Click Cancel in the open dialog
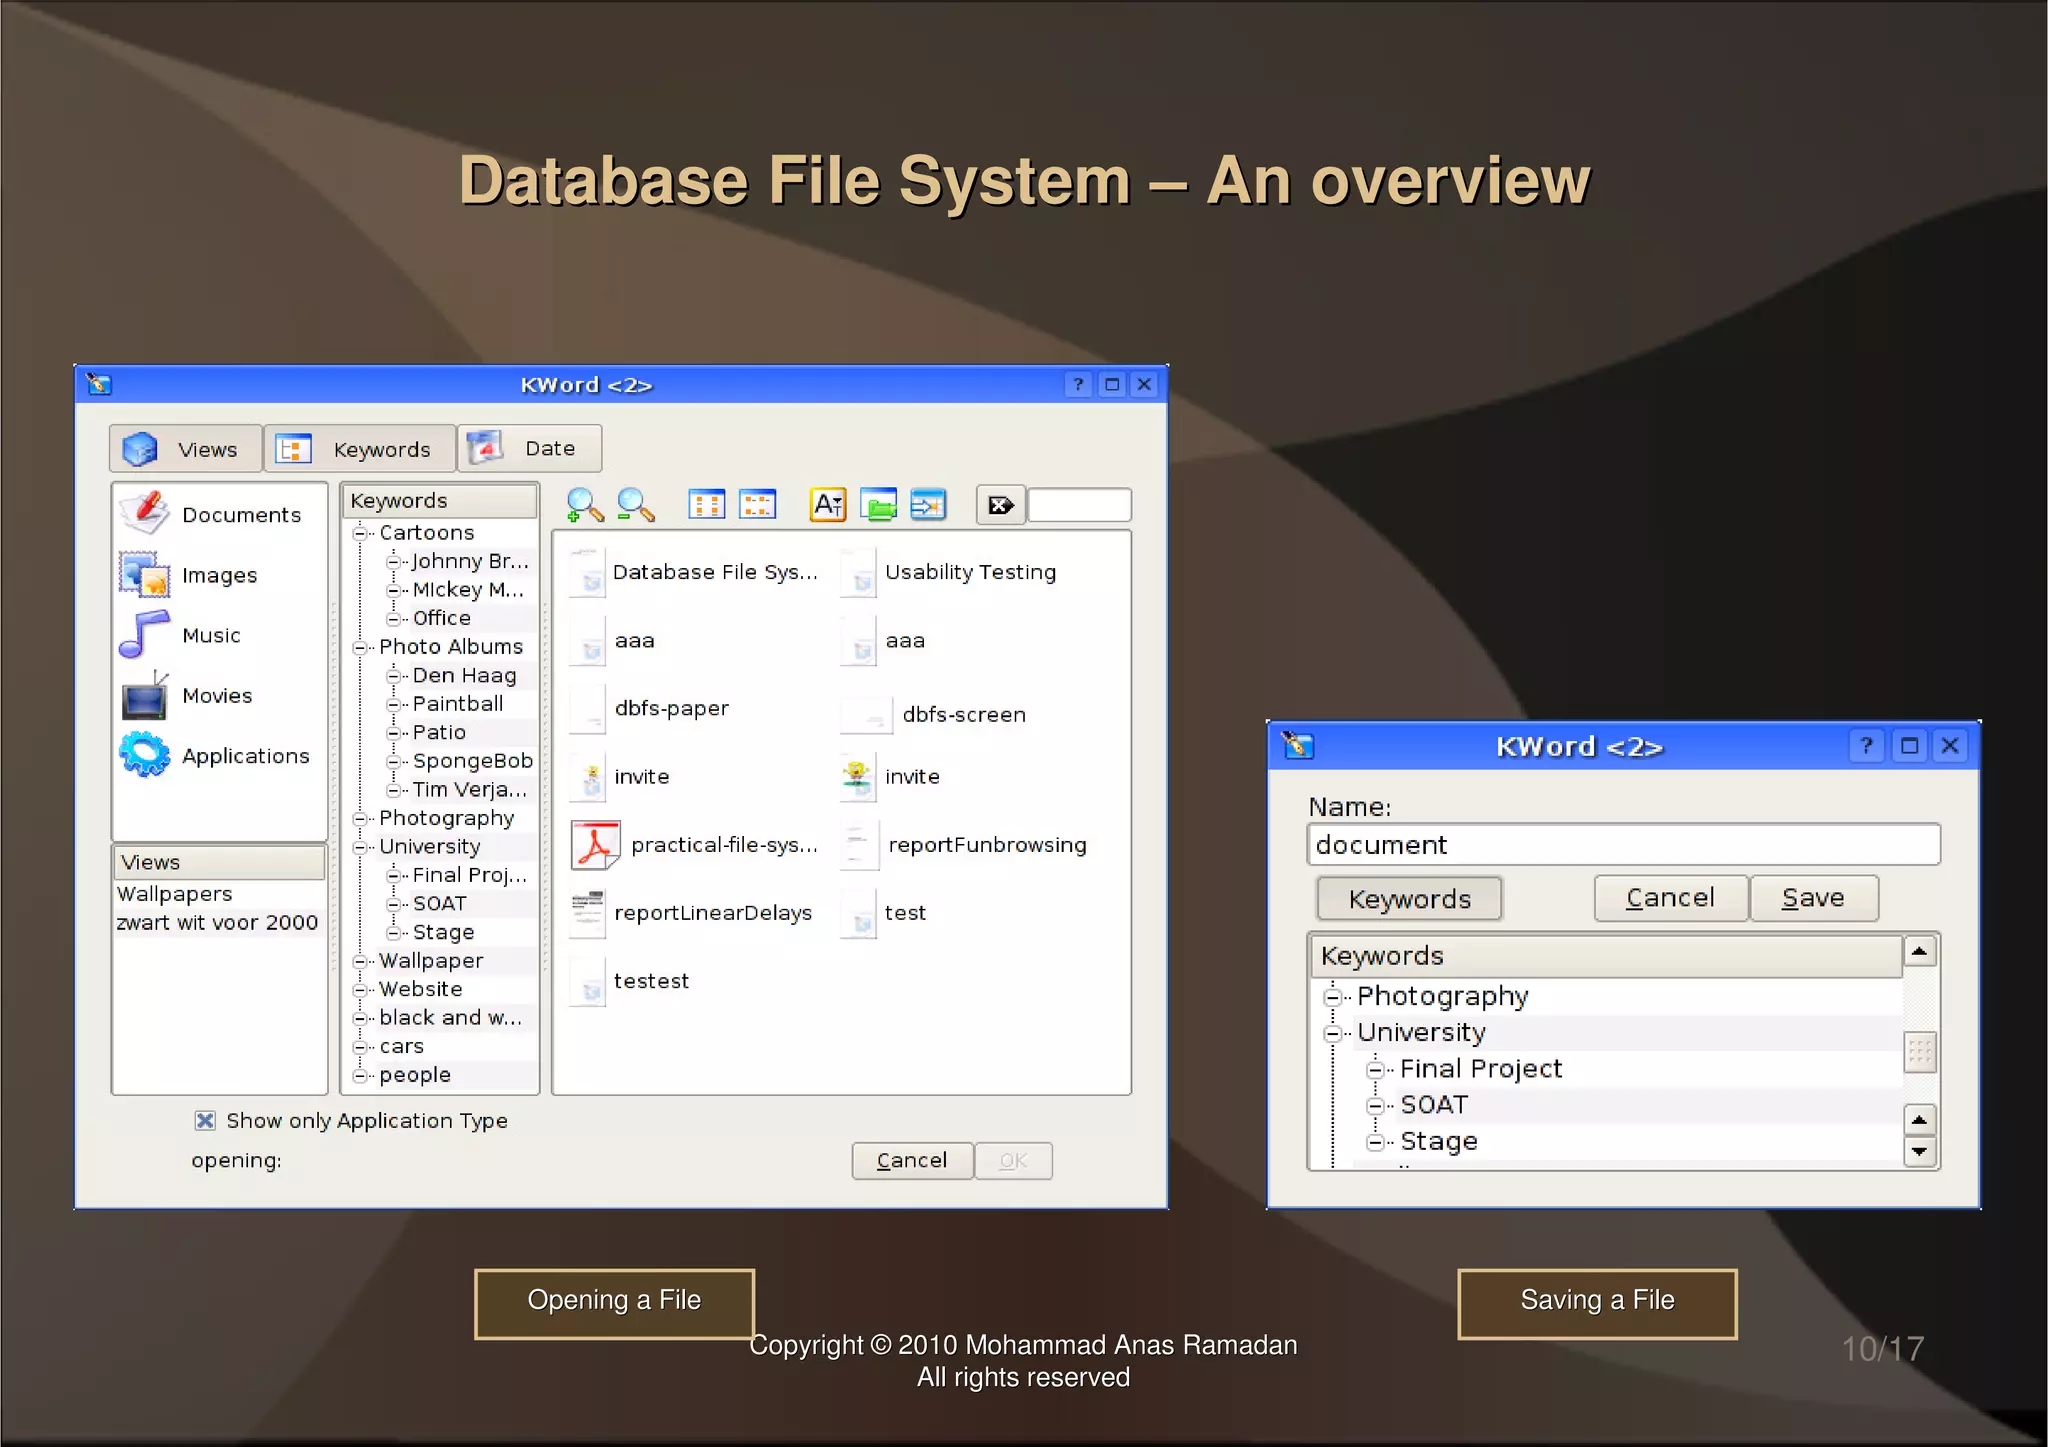The width and height of the screenshot is (2048, 1447). (912, 1160)
